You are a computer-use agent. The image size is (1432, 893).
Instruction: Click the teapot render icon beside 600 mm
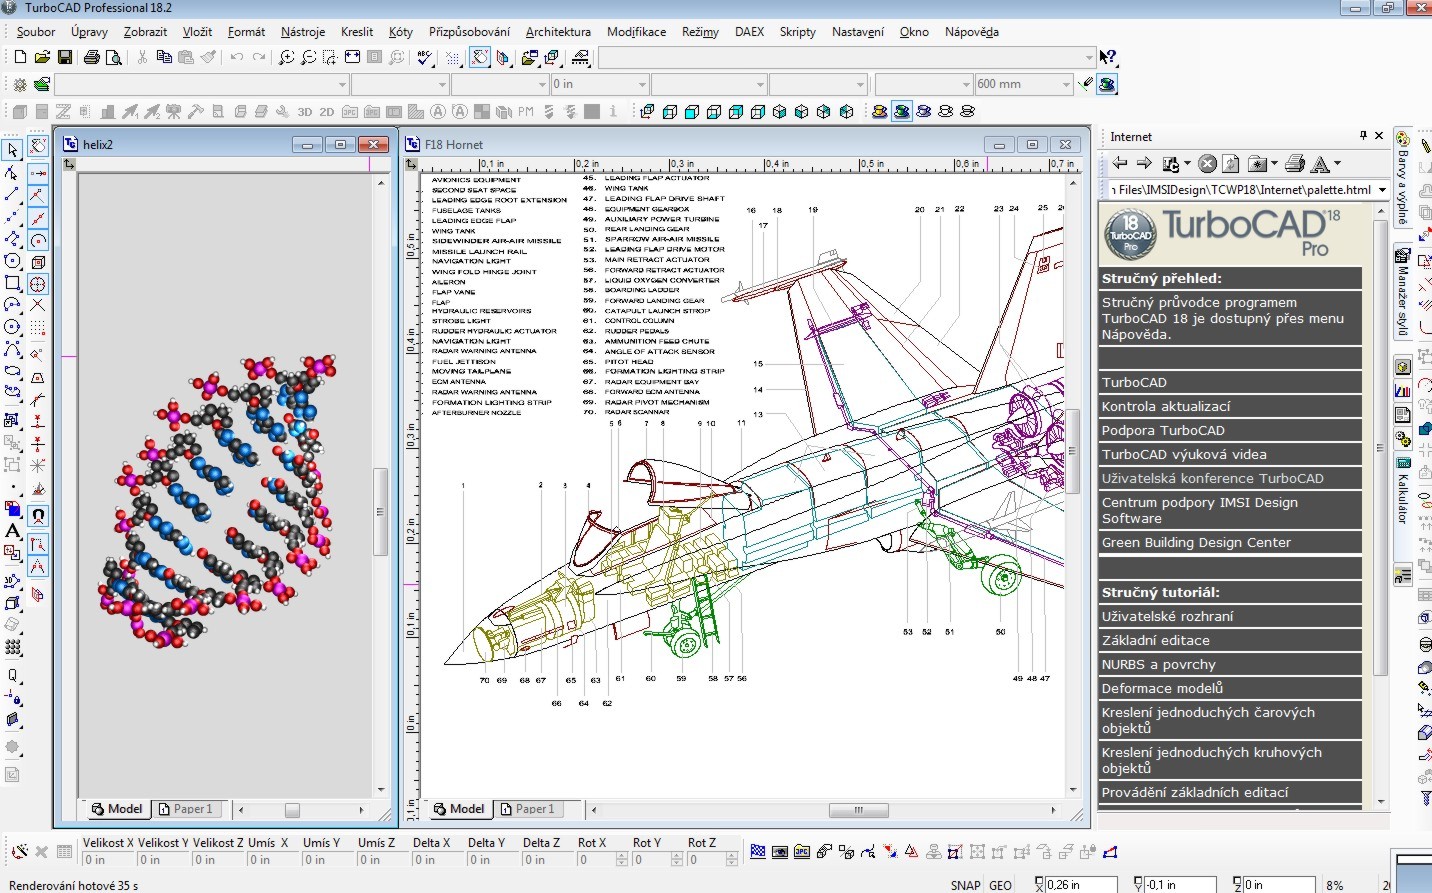[1107, 84]
